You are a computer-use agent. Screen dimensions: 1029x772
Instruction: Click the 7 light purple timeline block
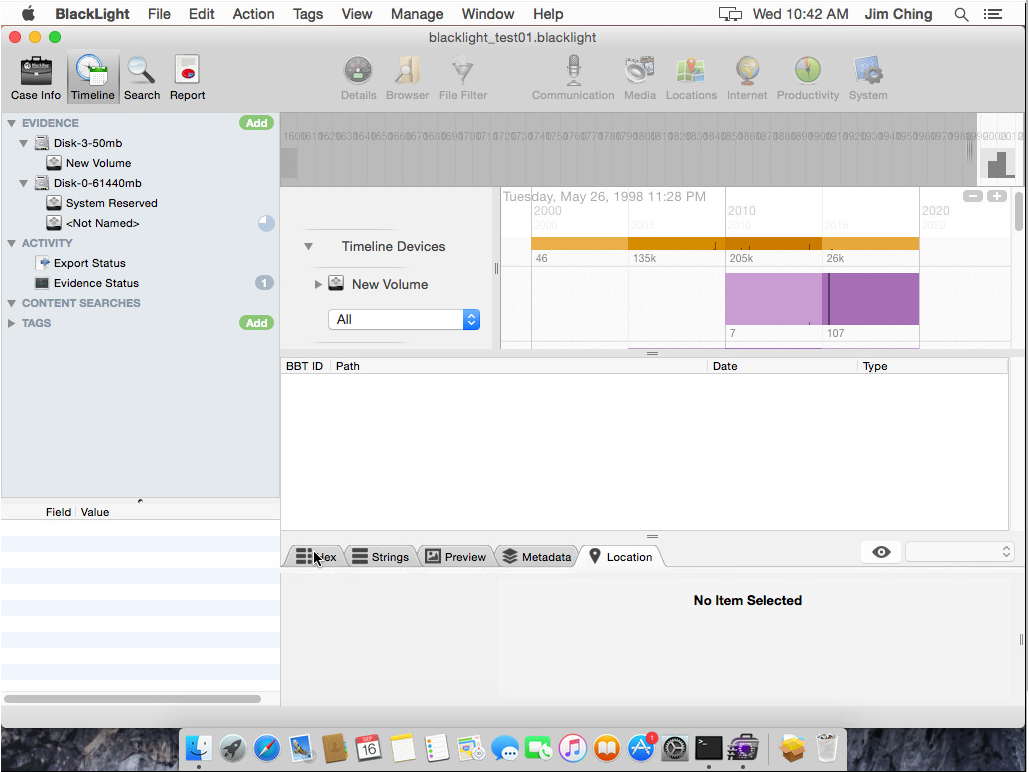click(773, 299)
